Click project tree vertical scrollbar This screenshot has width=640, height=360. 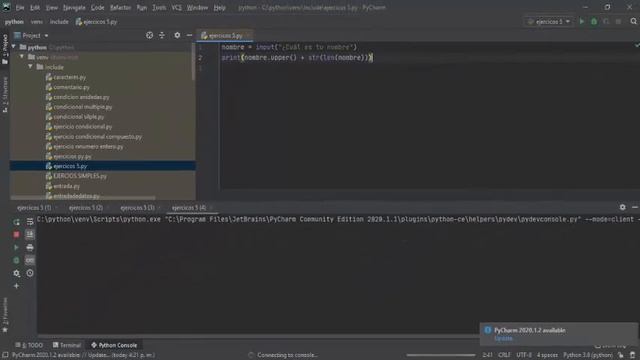coord(193,61)
